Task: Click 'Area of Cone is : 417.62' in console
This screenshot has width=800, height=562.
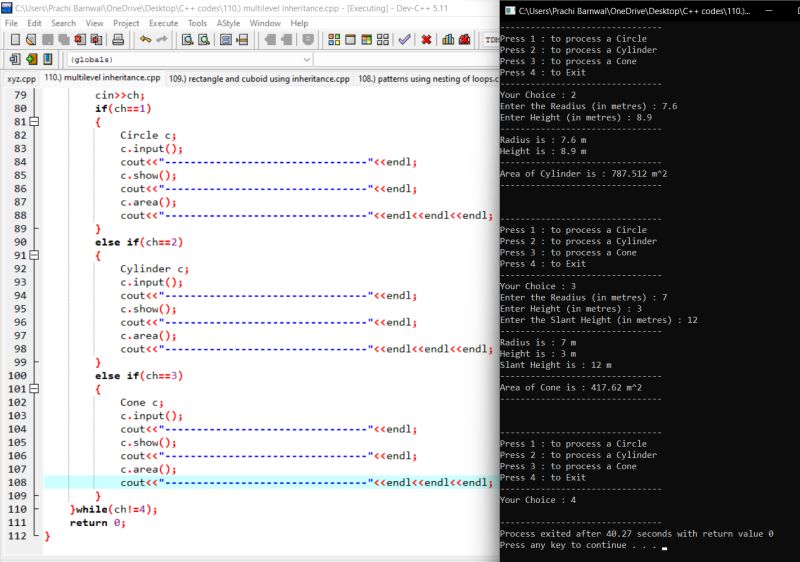Action: 571,388
